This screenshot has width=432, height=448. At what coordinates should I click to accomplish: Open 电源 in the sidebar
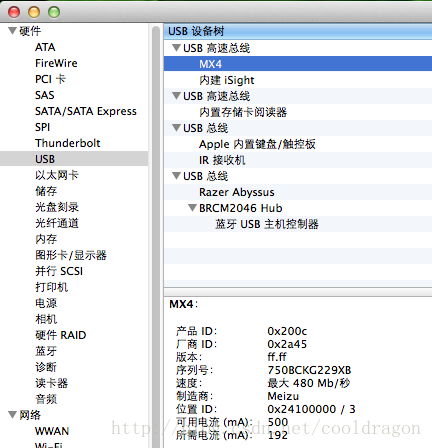click(46, 303)
